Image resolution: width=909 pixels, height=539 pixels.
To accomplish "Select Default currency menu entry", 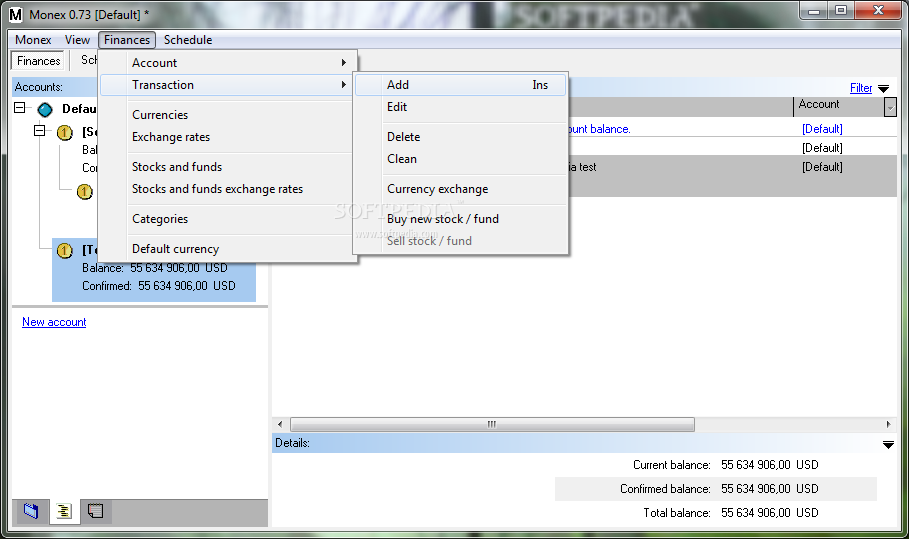I will pyautogui.click(x=228, y=249).
